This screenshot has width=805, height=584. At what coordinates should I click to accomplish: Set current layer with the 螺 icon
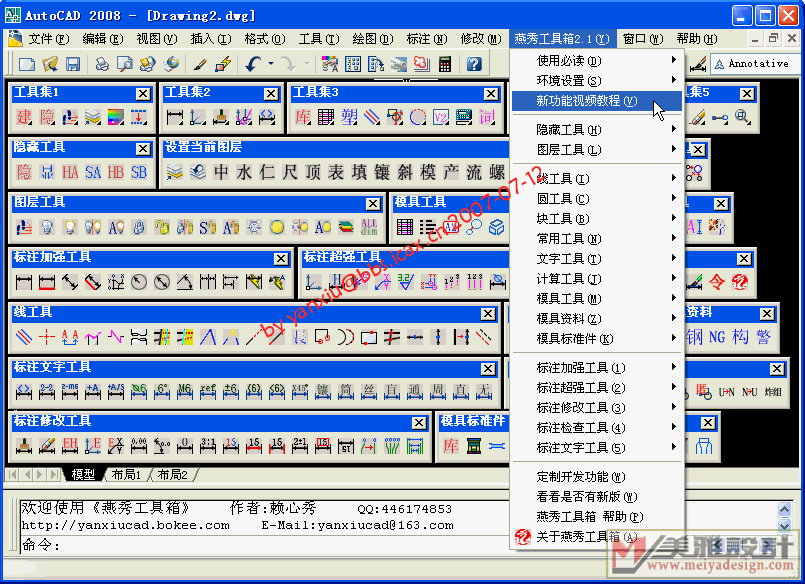497,172
